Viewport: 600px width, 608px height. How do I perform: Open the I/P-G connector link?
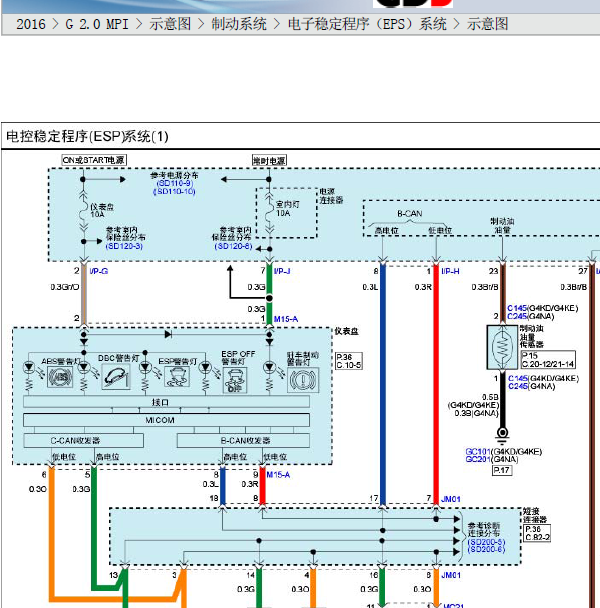pos(99,271)
